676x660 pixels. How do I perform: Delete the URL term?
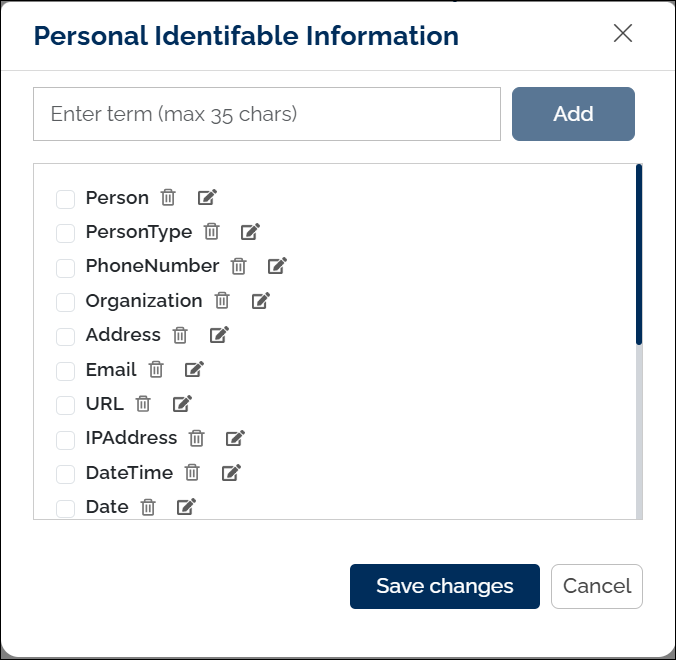(x=143, y=404)
